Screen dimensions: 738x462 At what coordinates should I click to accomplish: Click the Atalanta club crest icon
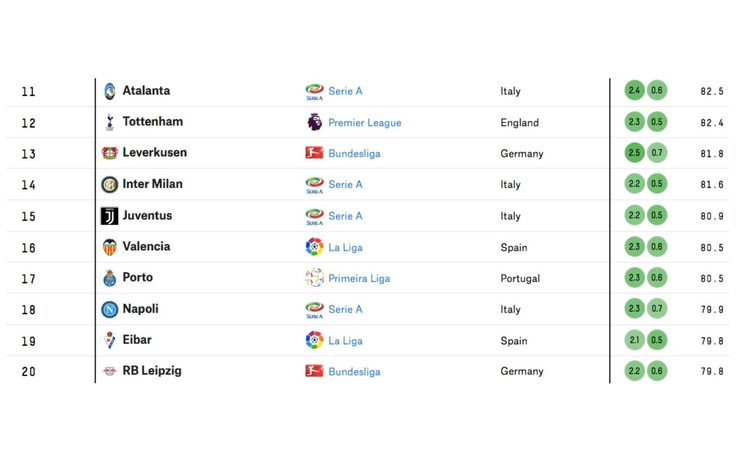click(x=109, y=91)
